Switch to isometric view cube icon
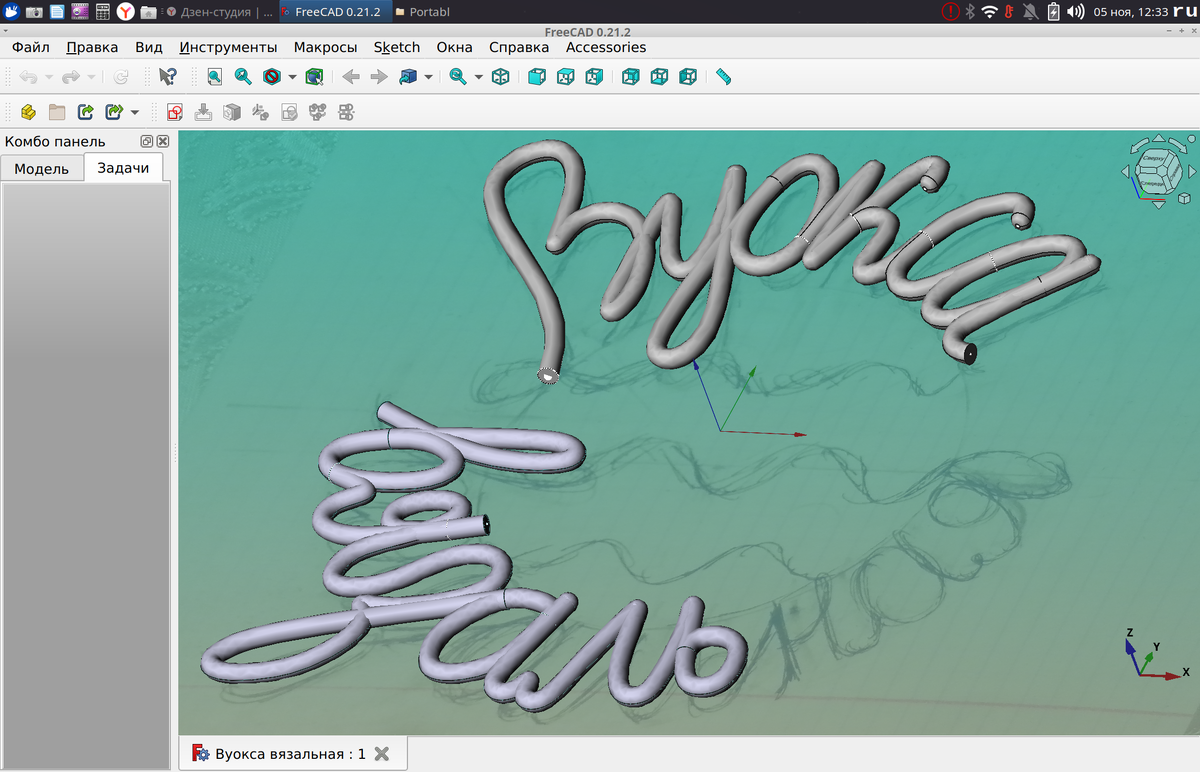1200x772 pixels. coord(500,77)
